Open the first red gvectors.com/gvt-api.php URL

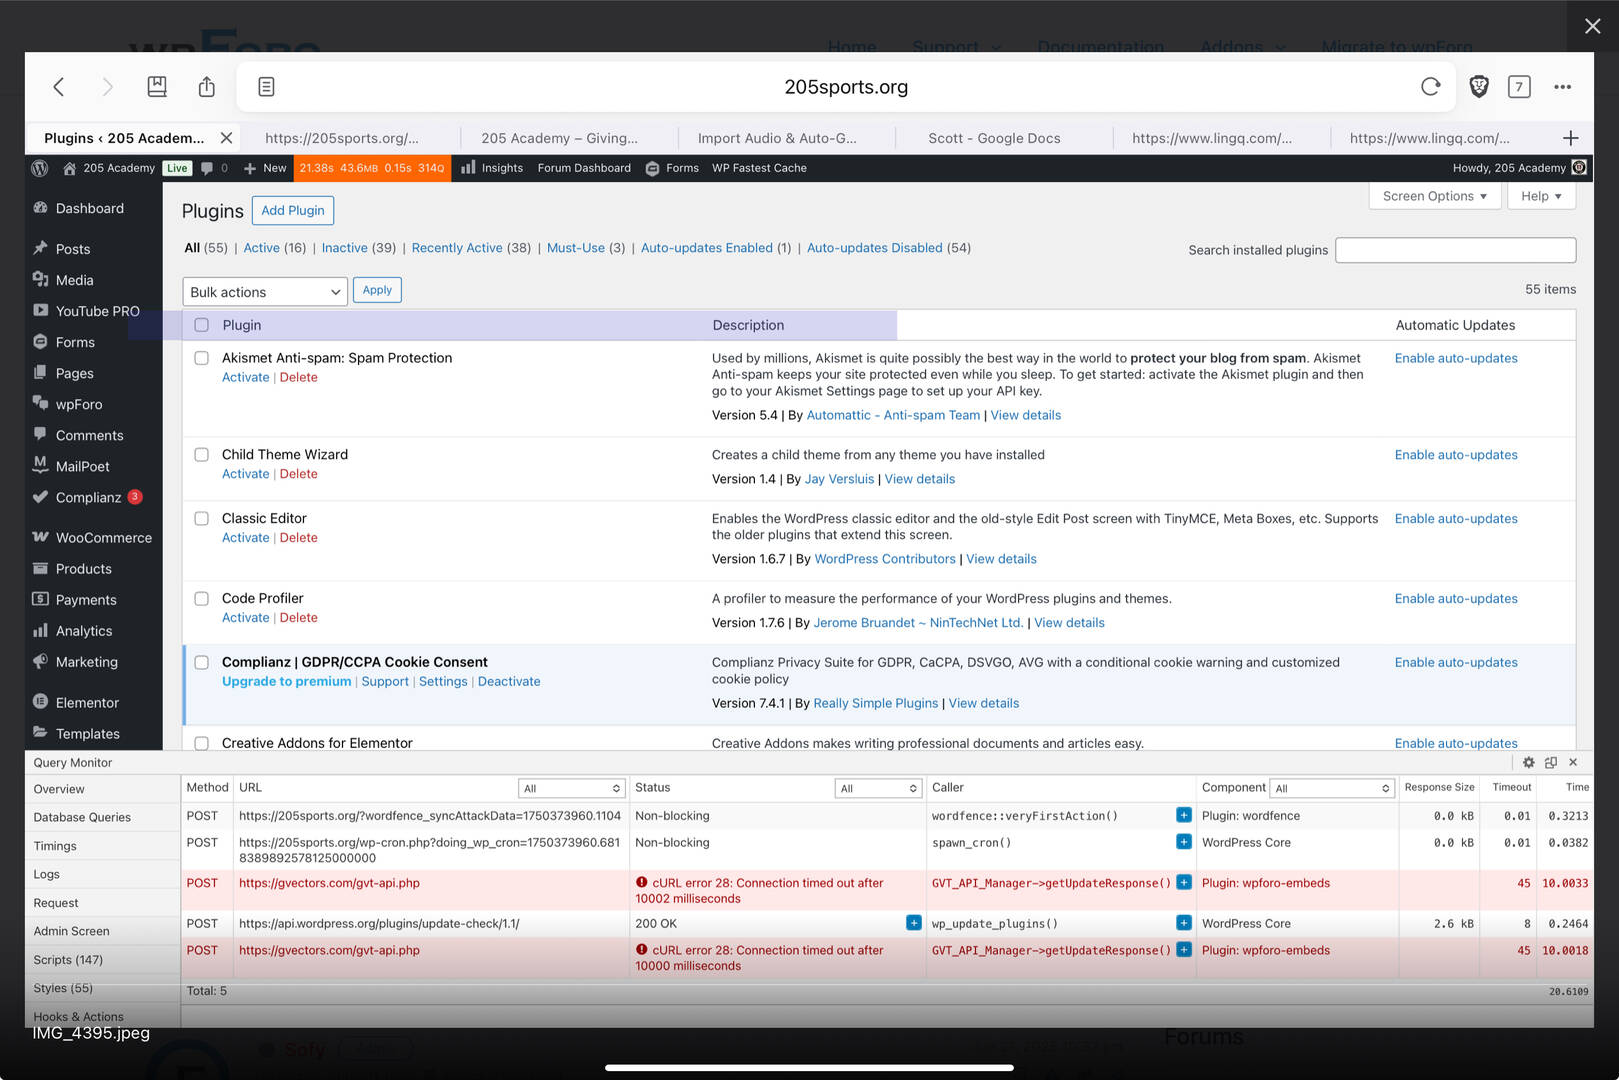point(330,883)
